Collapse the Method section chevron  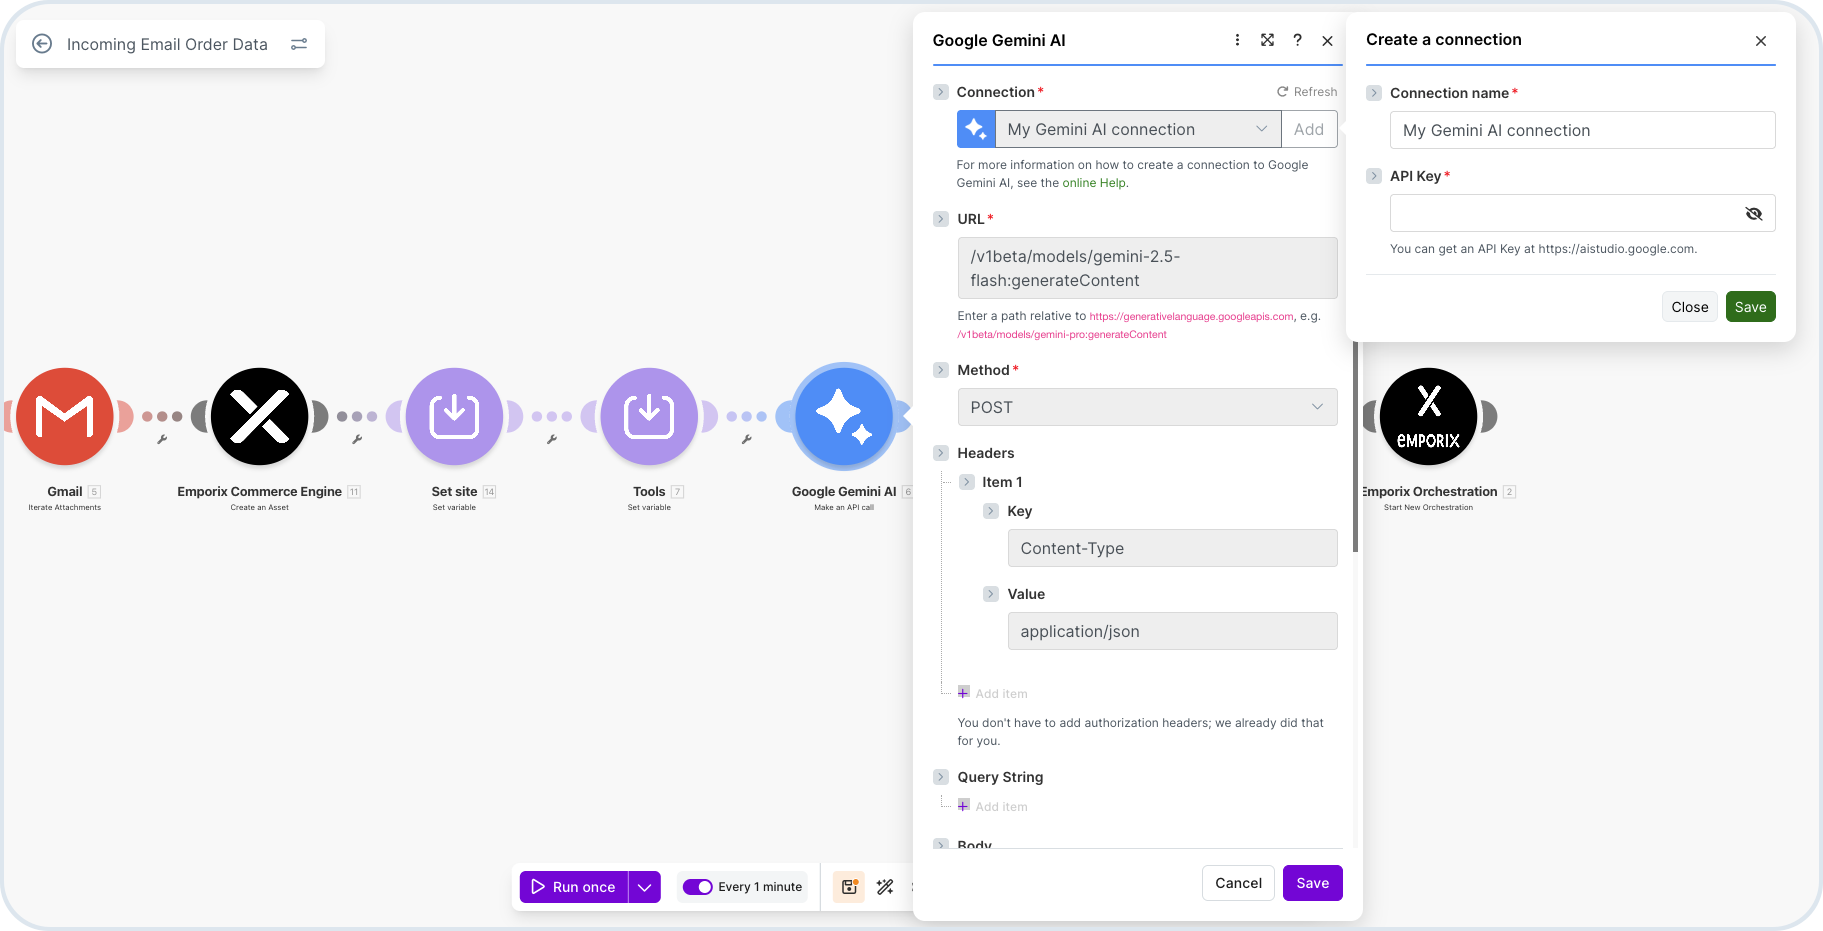941,370
